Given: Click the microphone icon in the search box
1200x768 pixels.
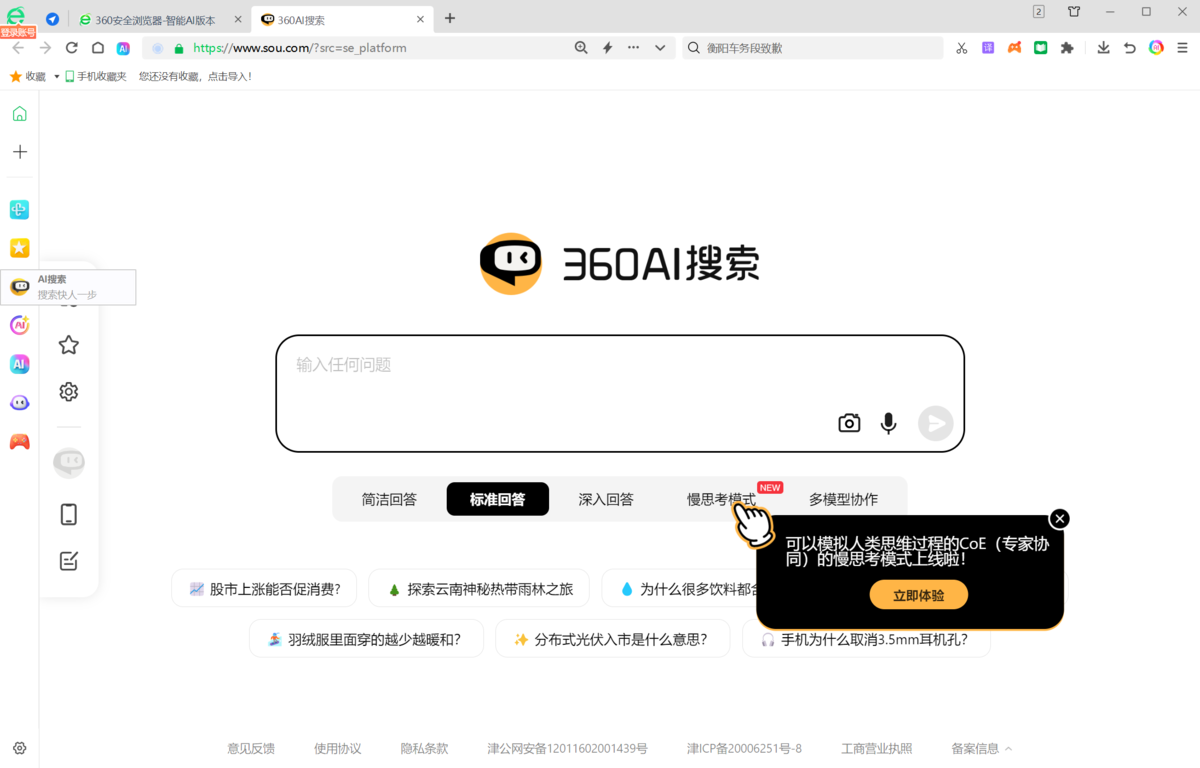Looking at the screenshot, I should tap(888, 423).
